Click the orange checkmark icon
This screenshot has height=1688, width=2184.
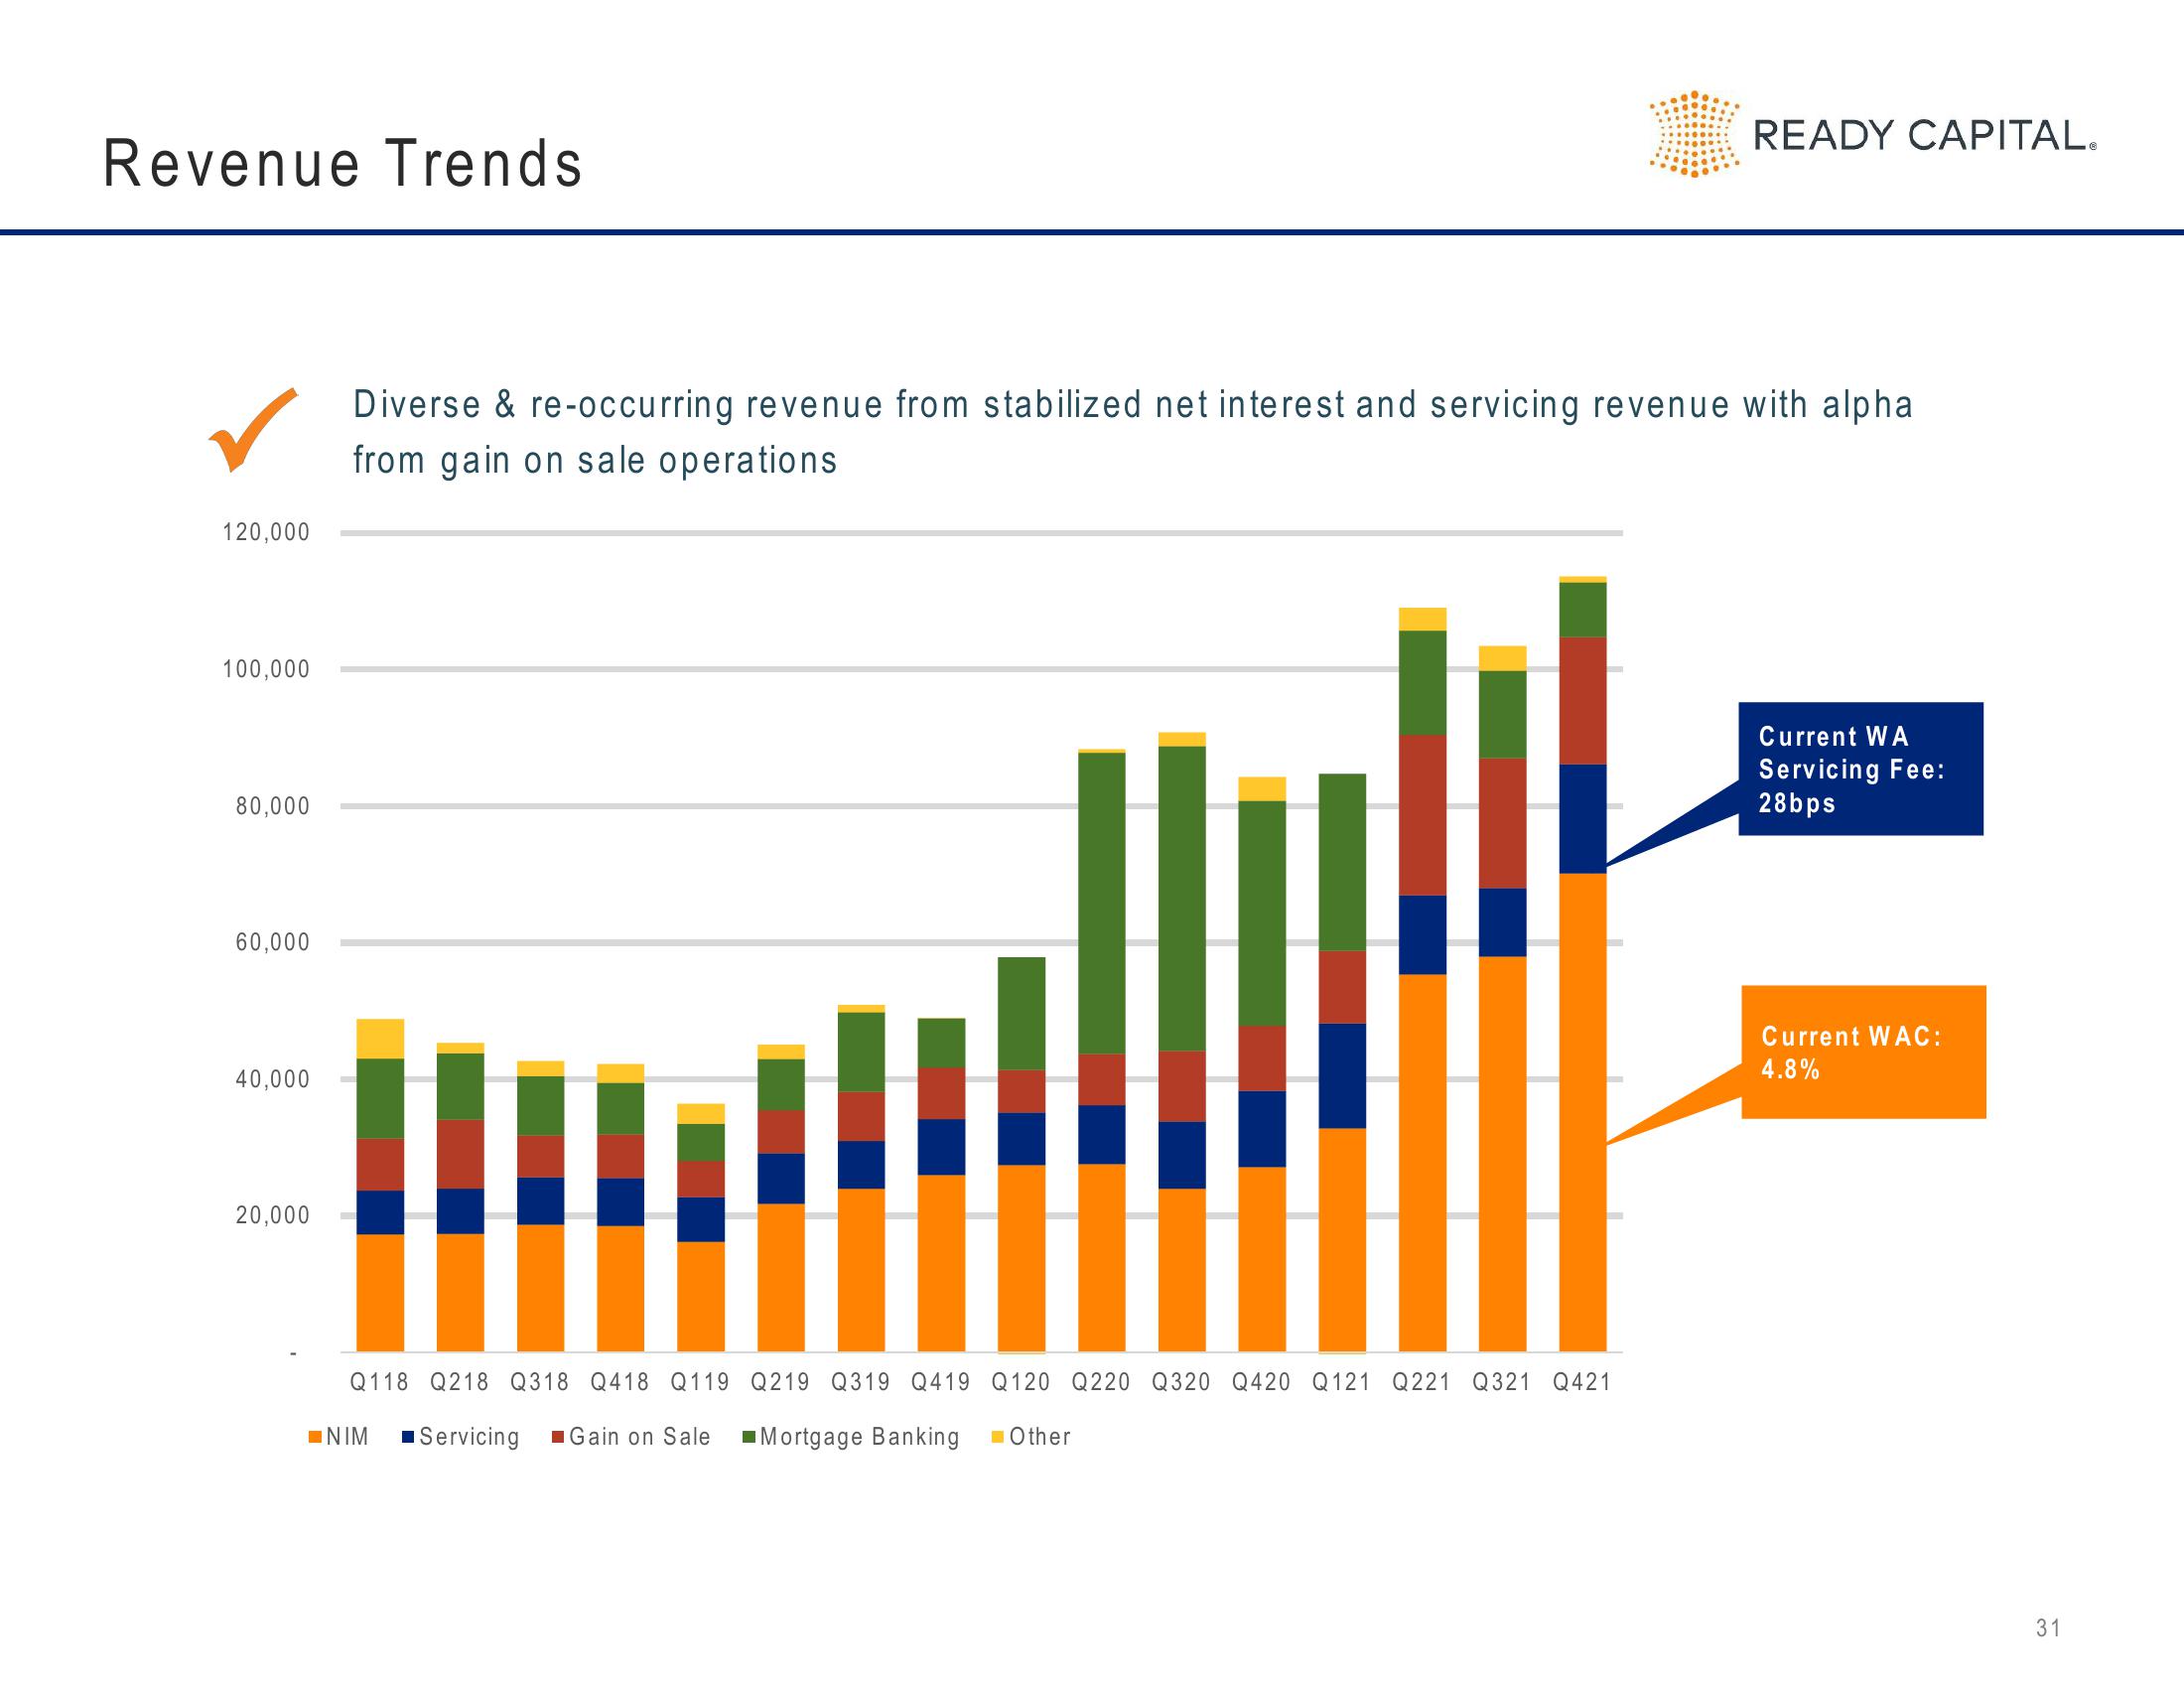[x=252, y=429]
